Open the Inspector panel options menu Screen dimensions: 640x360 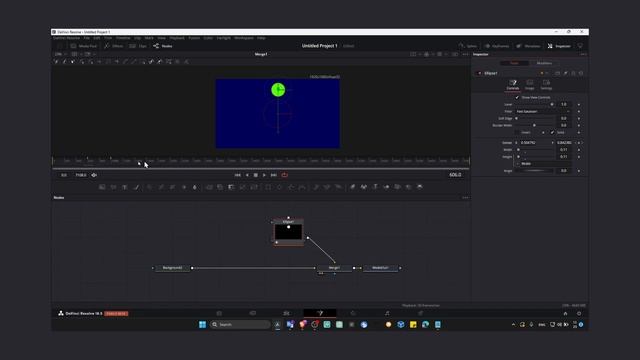(x=583, y=54)
